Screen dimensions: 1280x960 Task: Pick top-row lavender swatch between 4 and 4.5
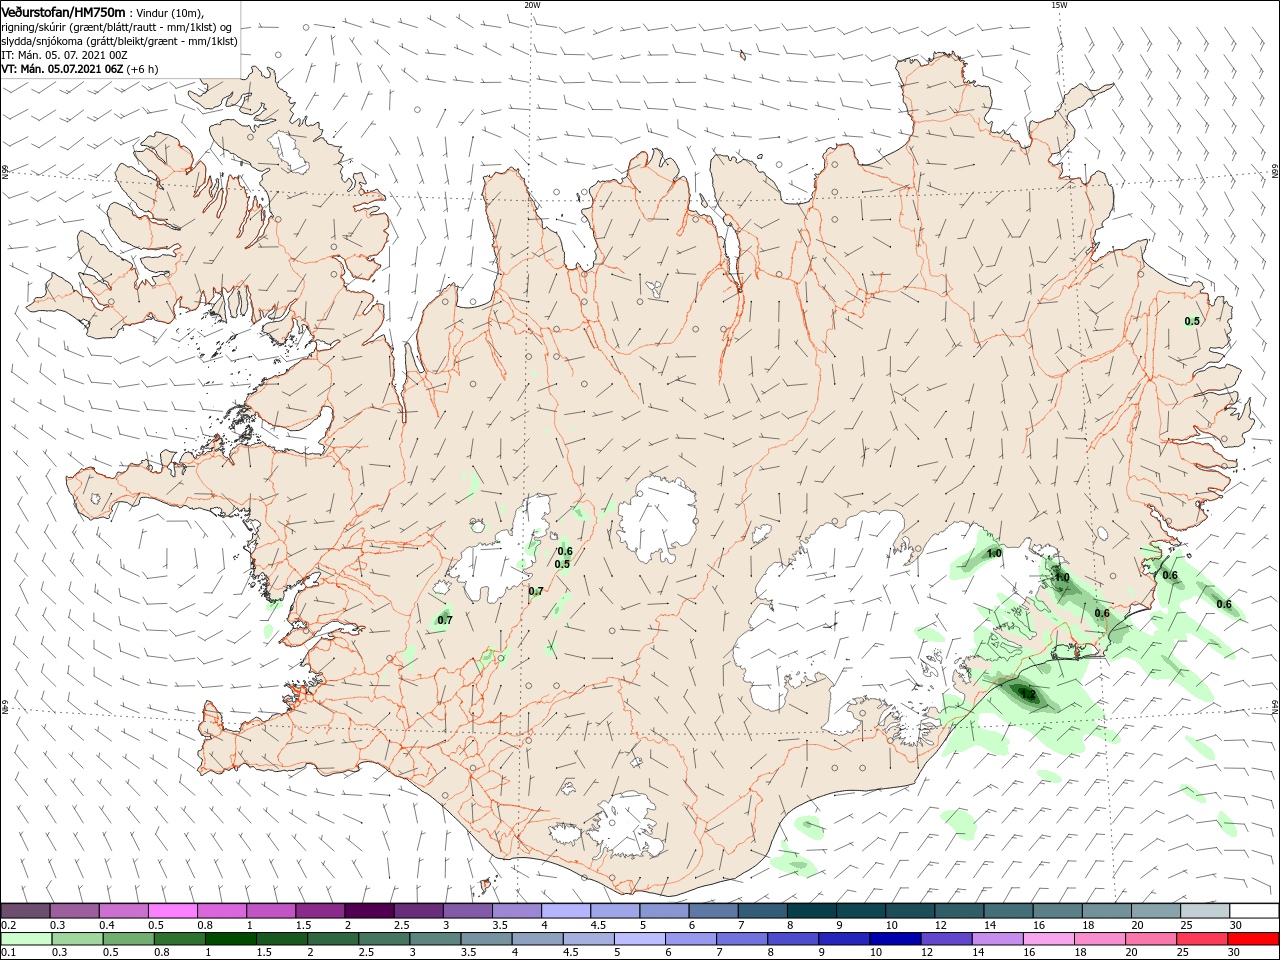565,911
